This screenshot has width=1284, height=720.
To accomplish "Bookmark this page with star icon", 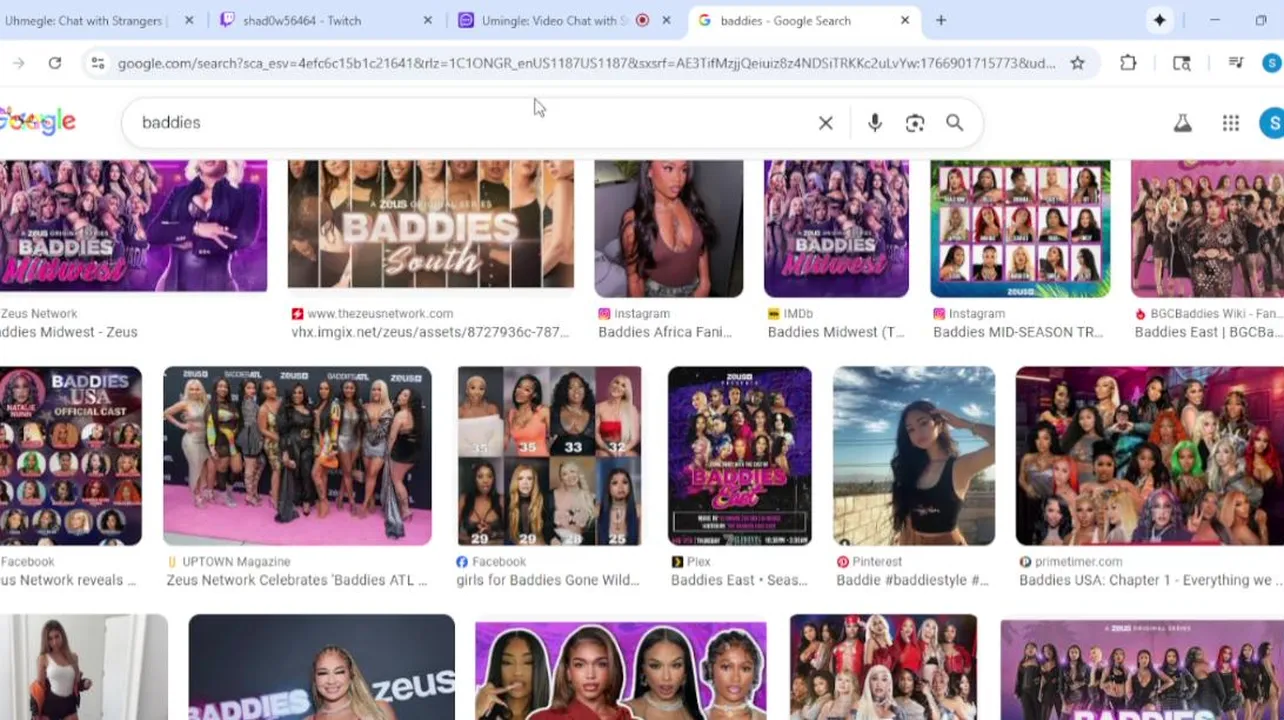I will pos(1077,63).
